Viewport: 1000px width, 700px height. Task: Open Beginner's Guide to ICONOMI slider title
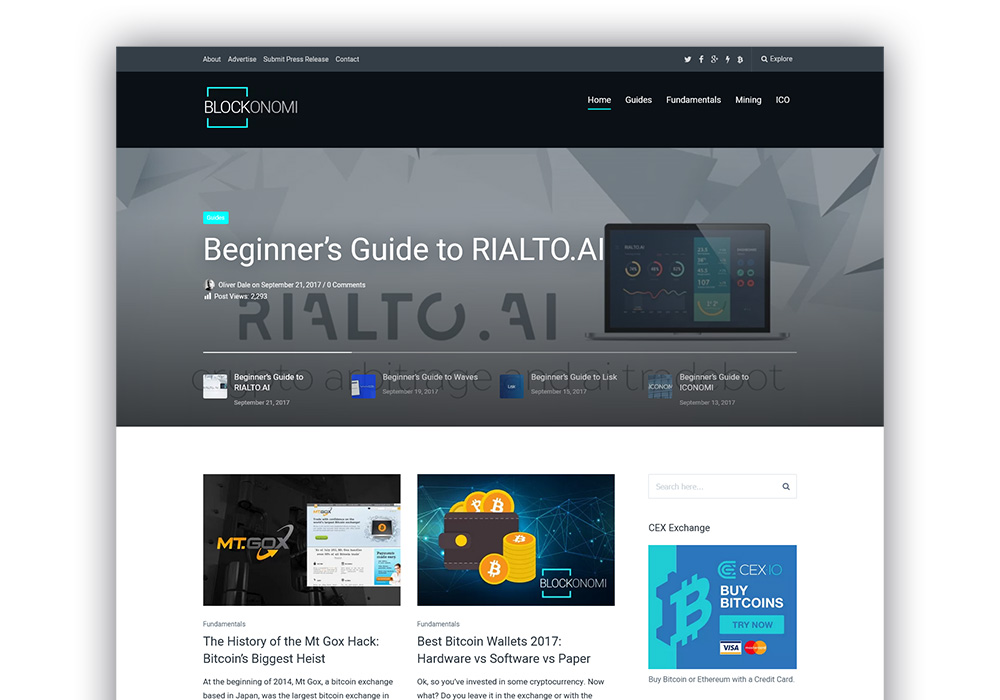coord(714,383)
